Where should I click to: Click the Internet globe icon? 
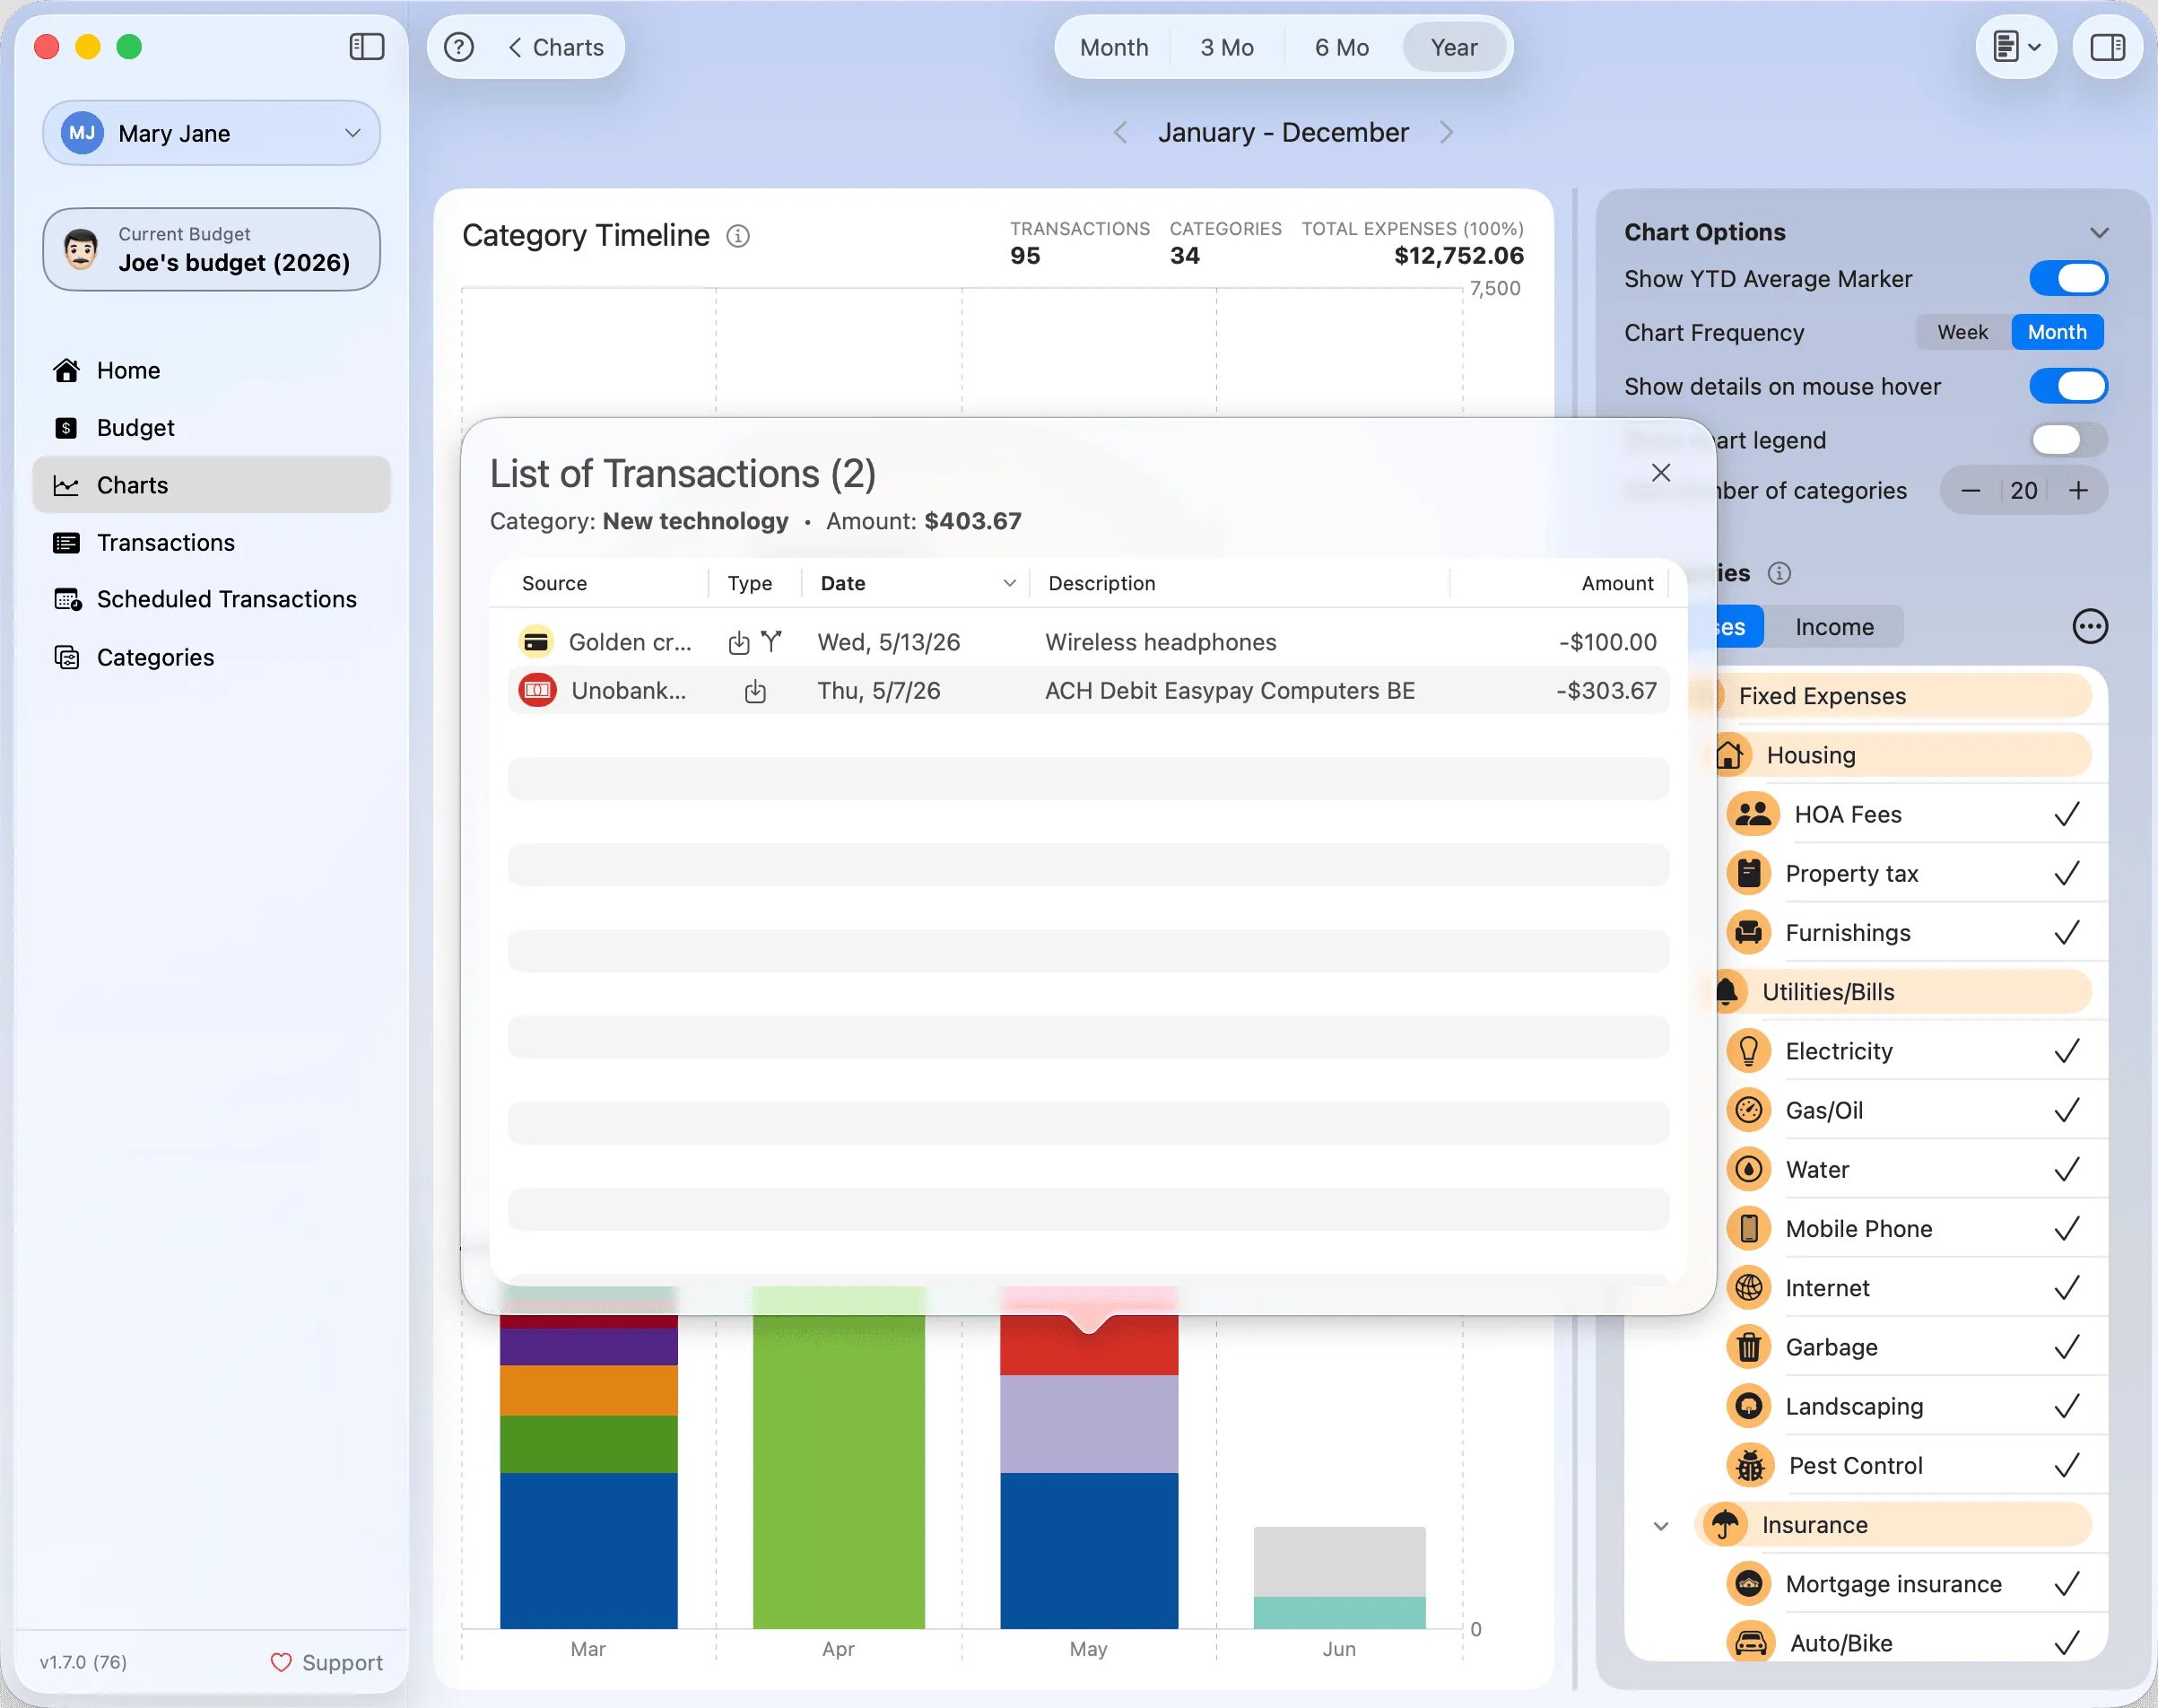click(1749, 1287)
